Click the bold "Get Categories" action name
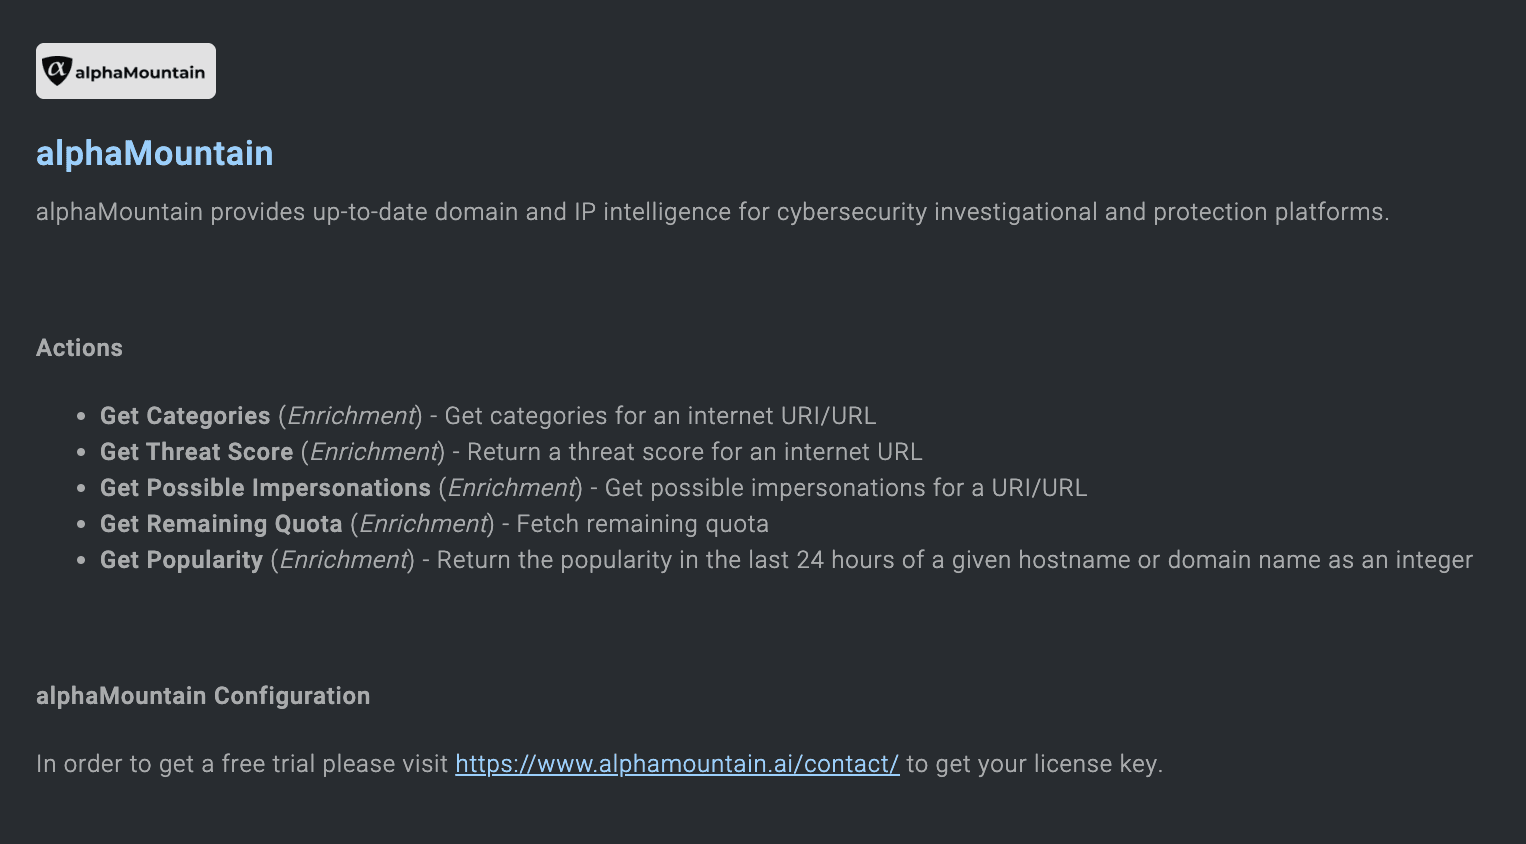The image size is (1526, 844). click(x=185, y=416)
